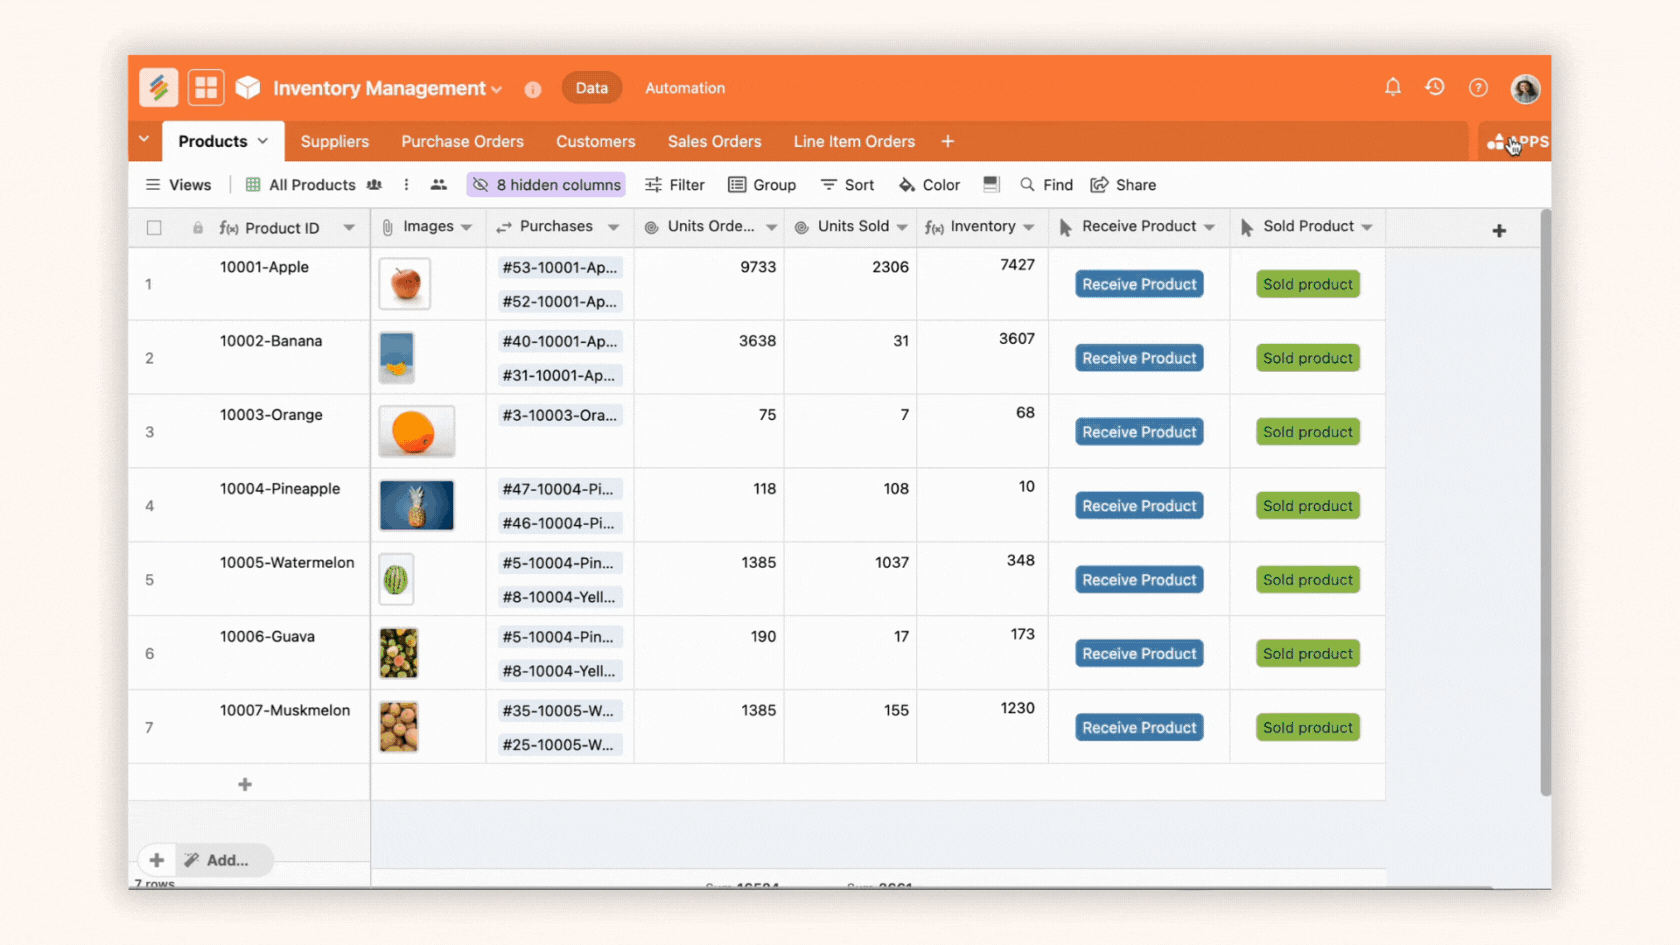Switch to the Suppliers tab

pos(334,142)
